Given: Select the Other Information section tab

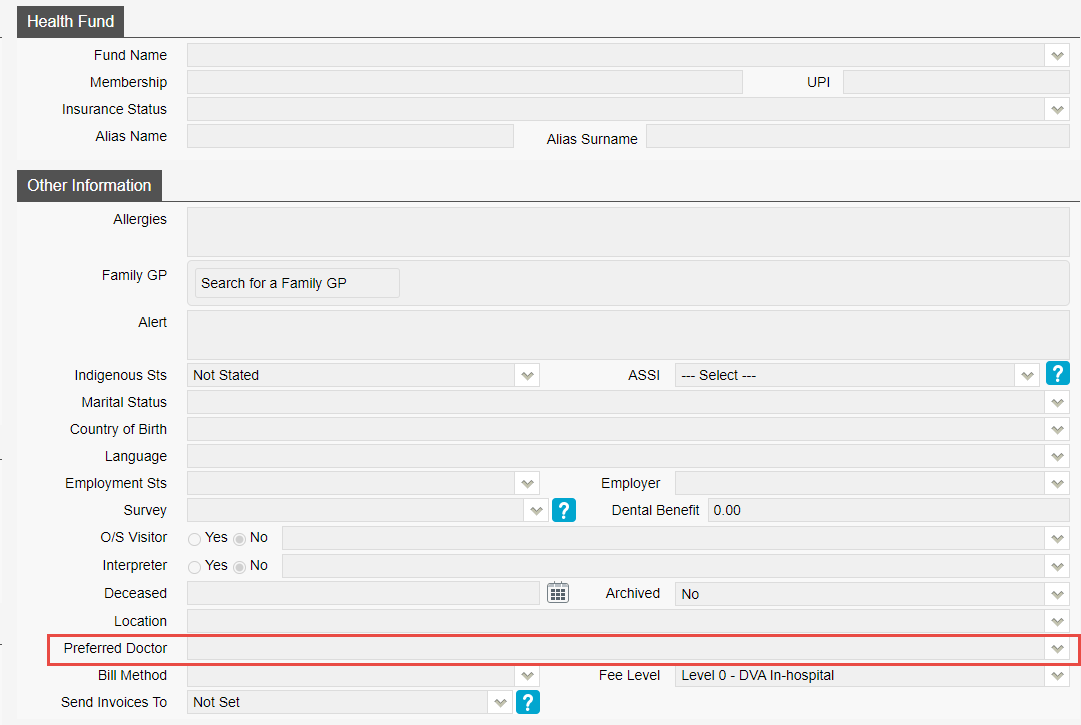Looking at the screenshot, I should [89, 185].
